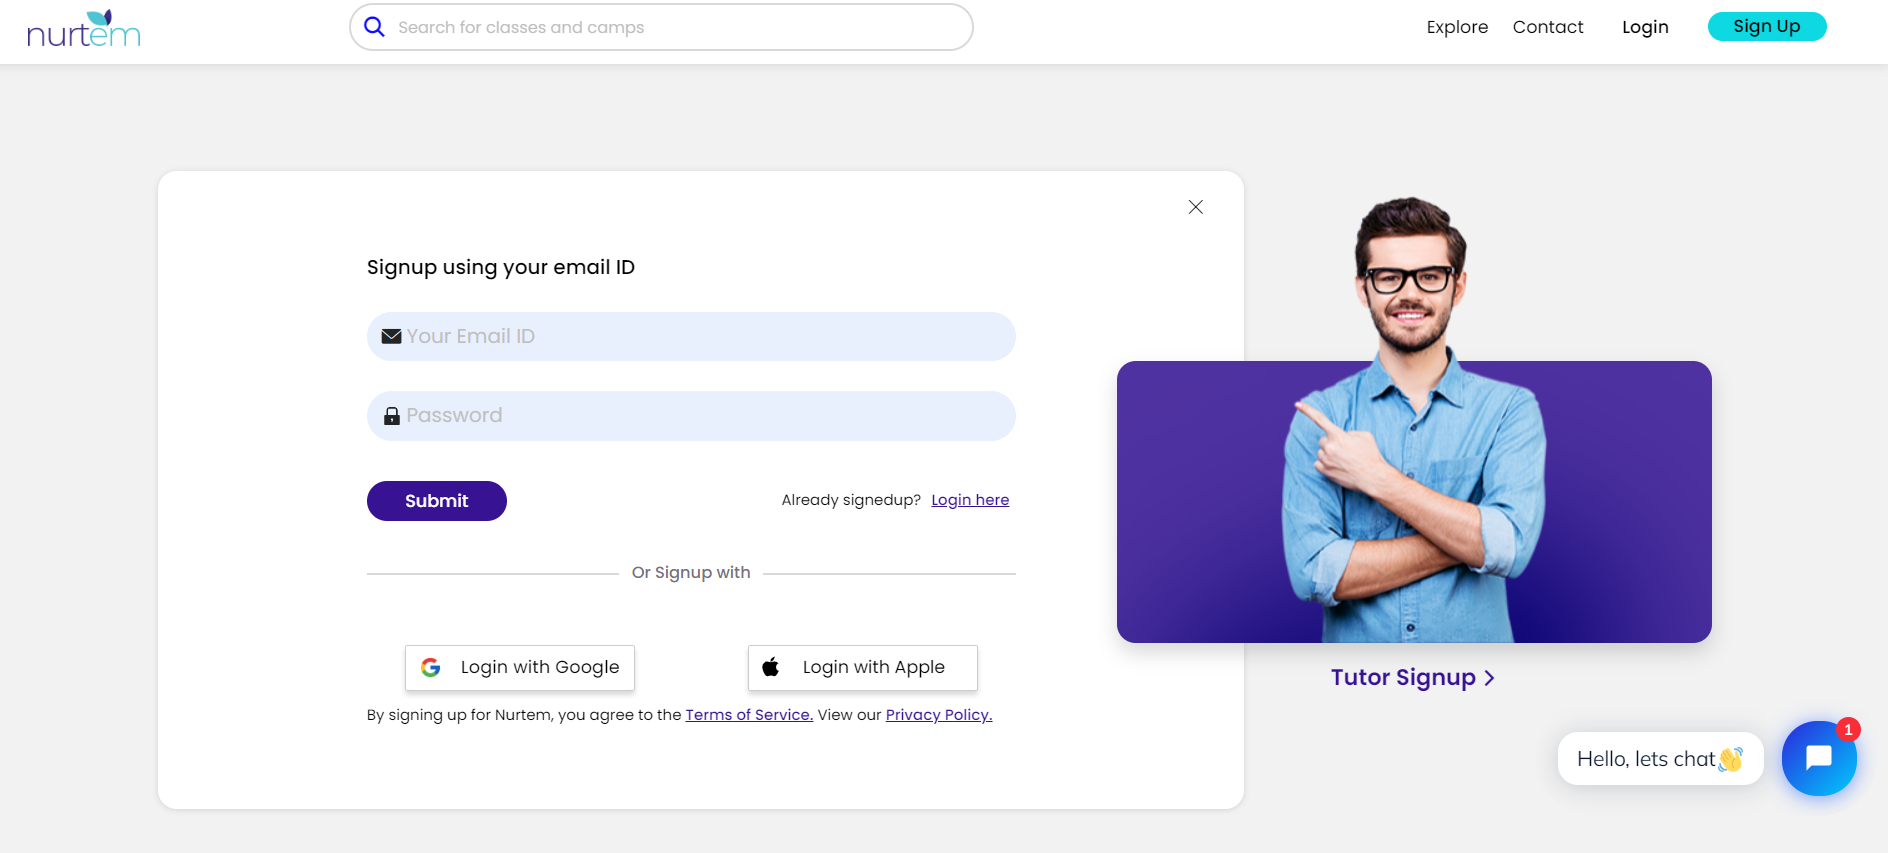This screenshot has height=853, width=1888.
Task: Open the Terms of Service link
Action: pyautogui.click(x=748, y=715)
